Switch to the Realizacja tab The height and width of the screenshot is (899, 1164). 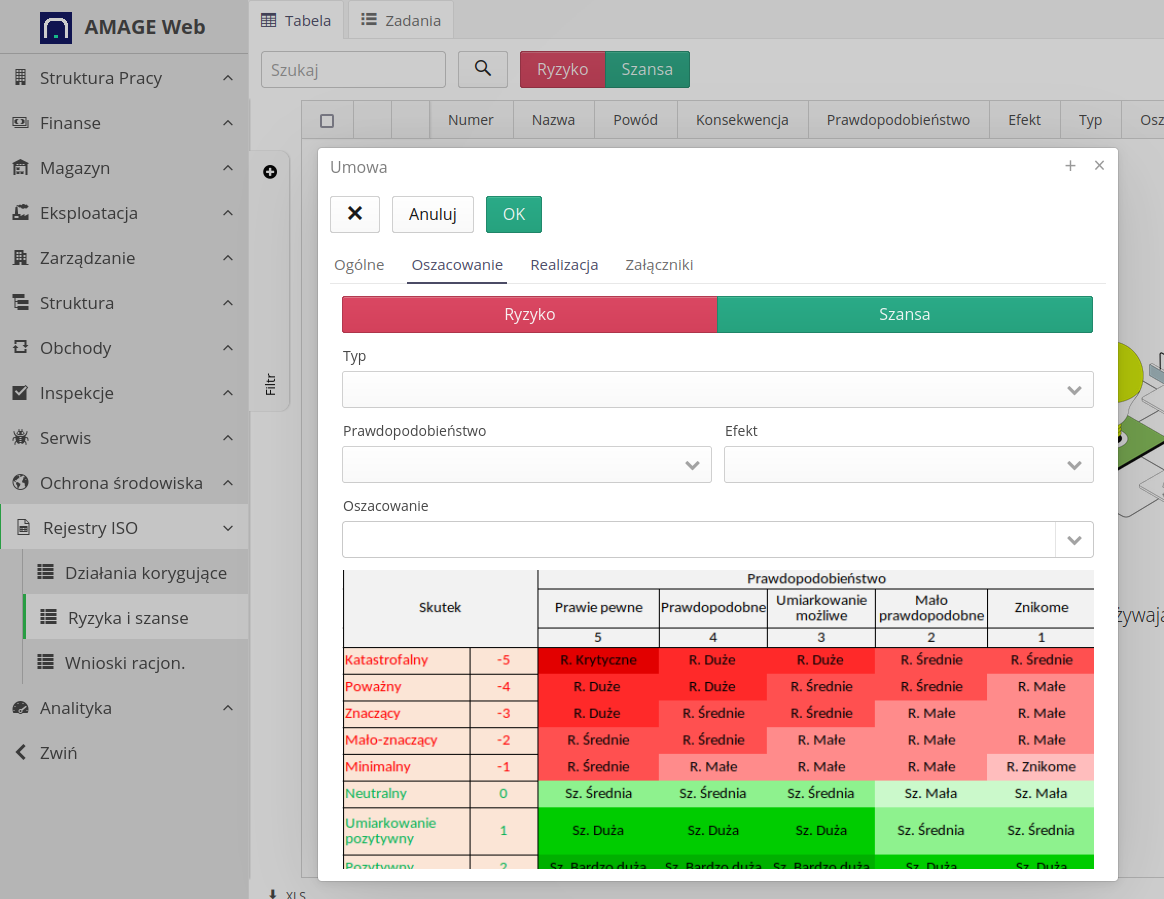(564, 265)
